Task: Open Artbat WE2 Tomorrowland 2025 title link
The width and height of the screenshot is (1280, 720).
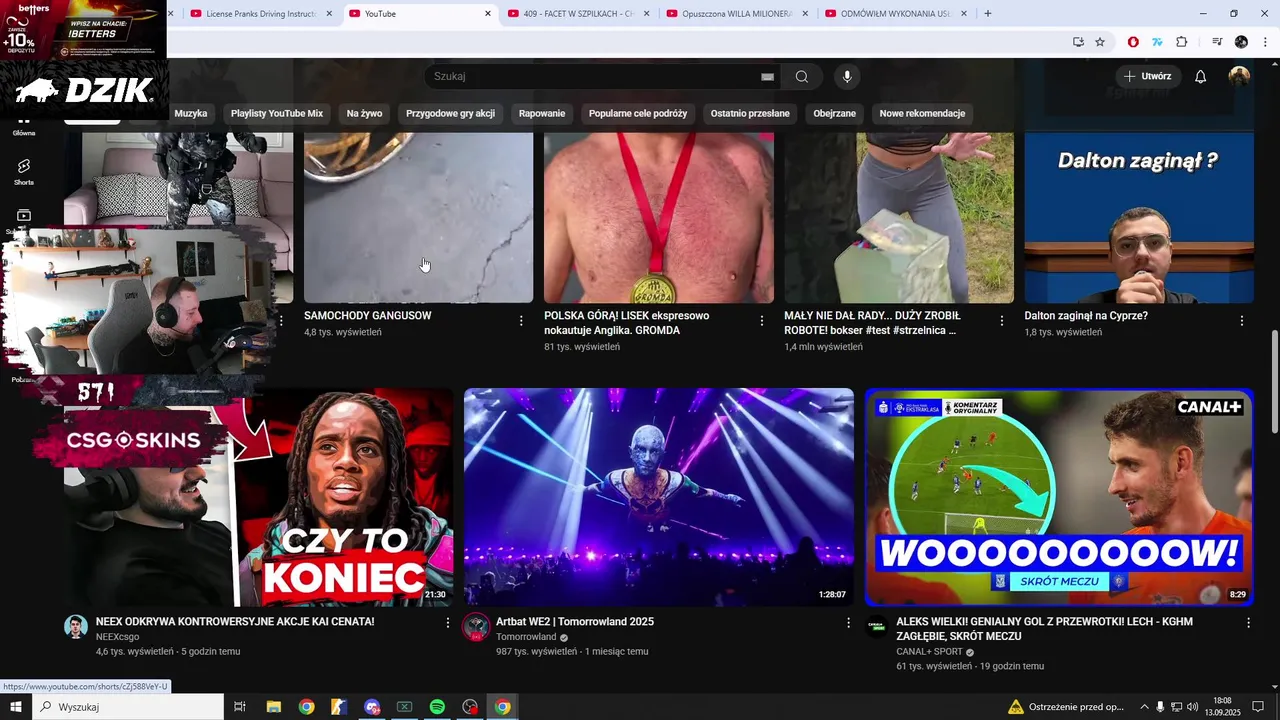Action: 575,622
